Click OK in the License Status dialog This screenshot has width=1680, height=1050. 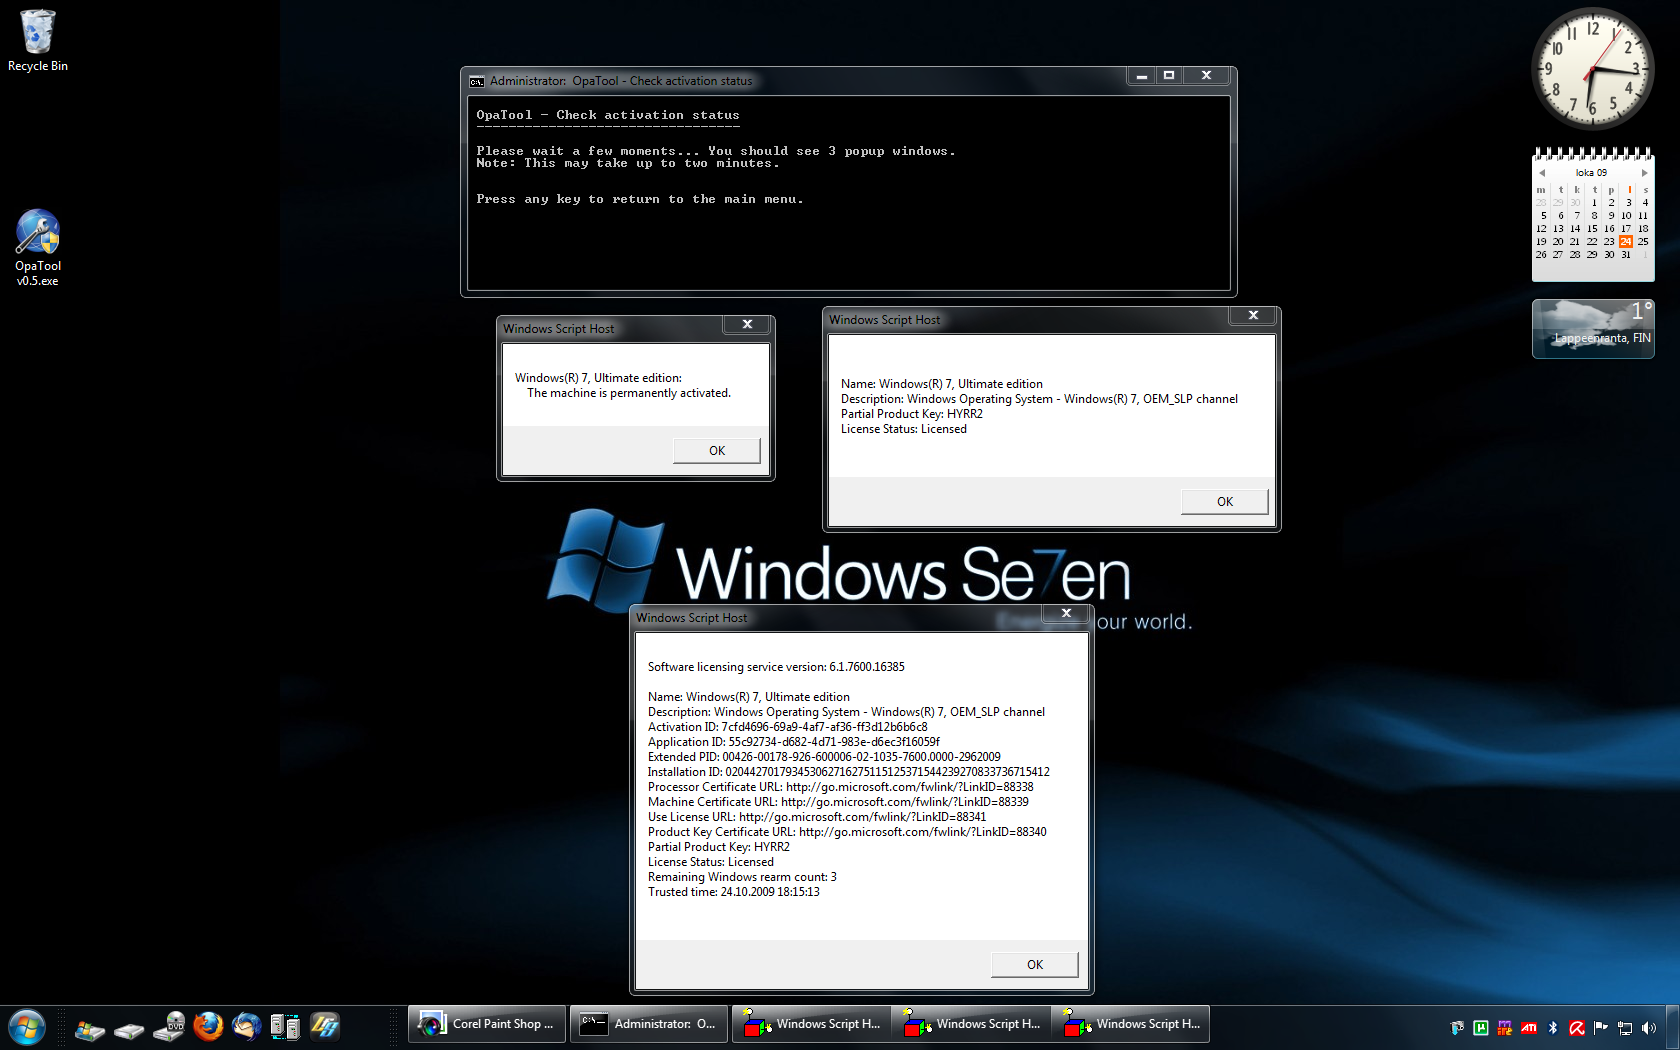(x=1224, y=502)
